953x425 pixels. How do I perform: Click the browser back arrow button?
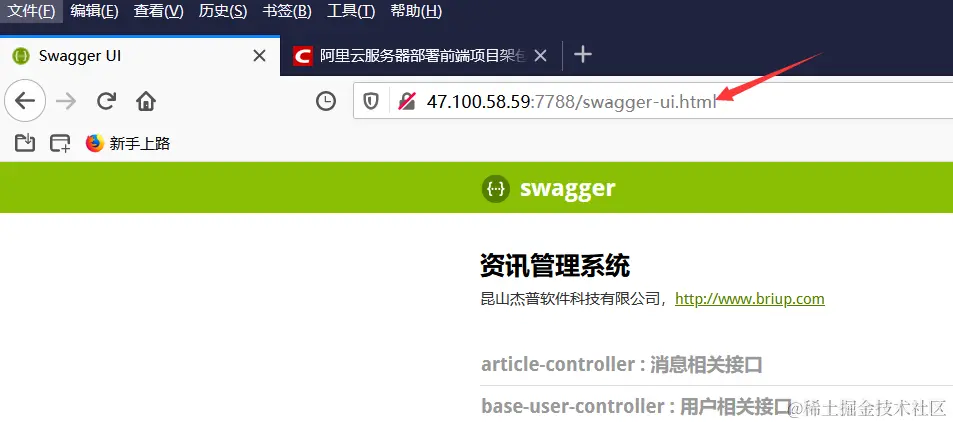[25, 101]
